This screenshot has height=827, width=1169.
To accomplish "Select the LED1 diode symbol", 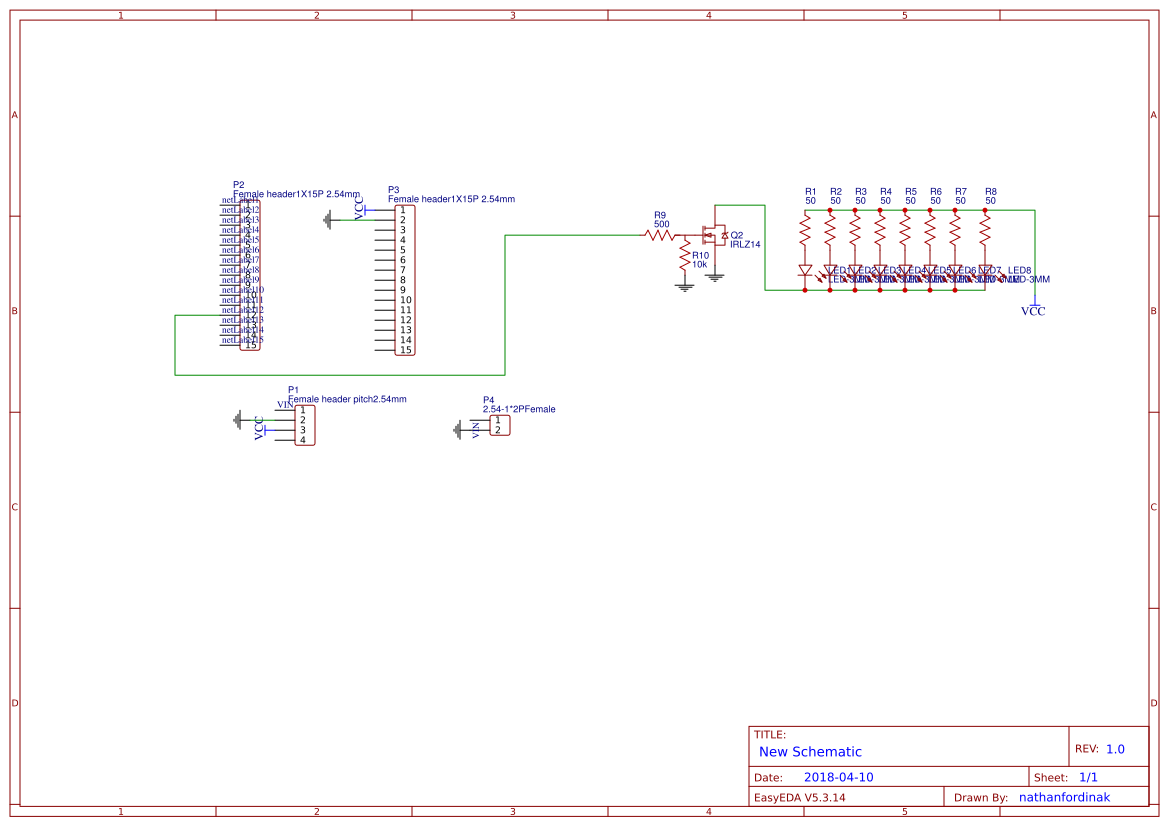I will (804, 272).
